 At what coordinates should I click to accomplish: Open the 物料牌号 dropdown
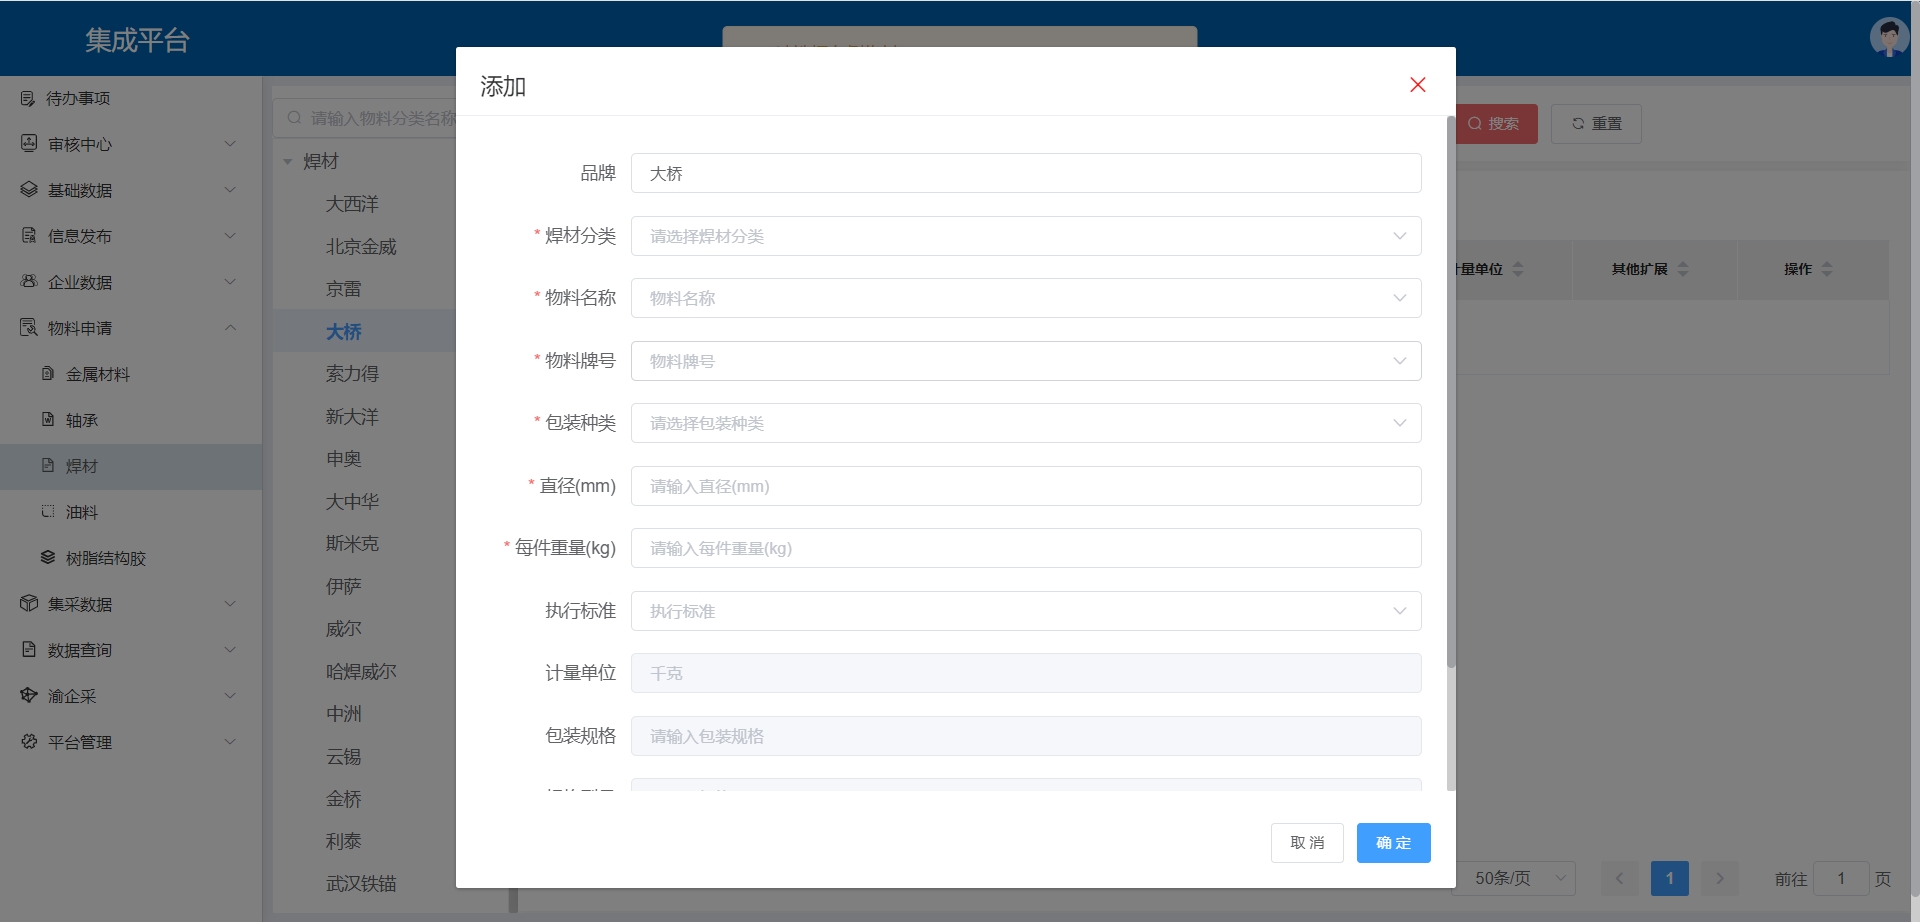pyautogui.click(x=1025, y=361)
